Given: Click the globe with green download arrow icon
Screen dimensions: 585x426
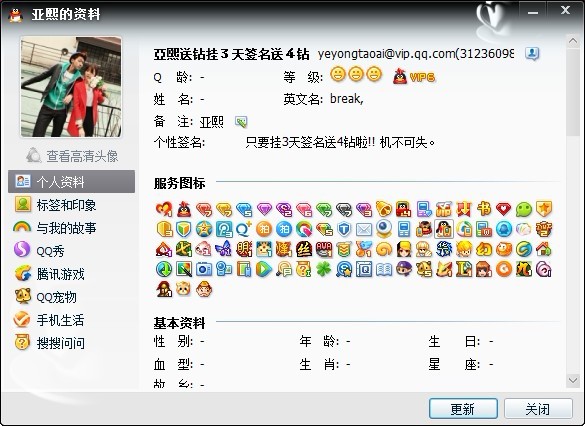Looking at the screenshot, I should coord(164,269).
